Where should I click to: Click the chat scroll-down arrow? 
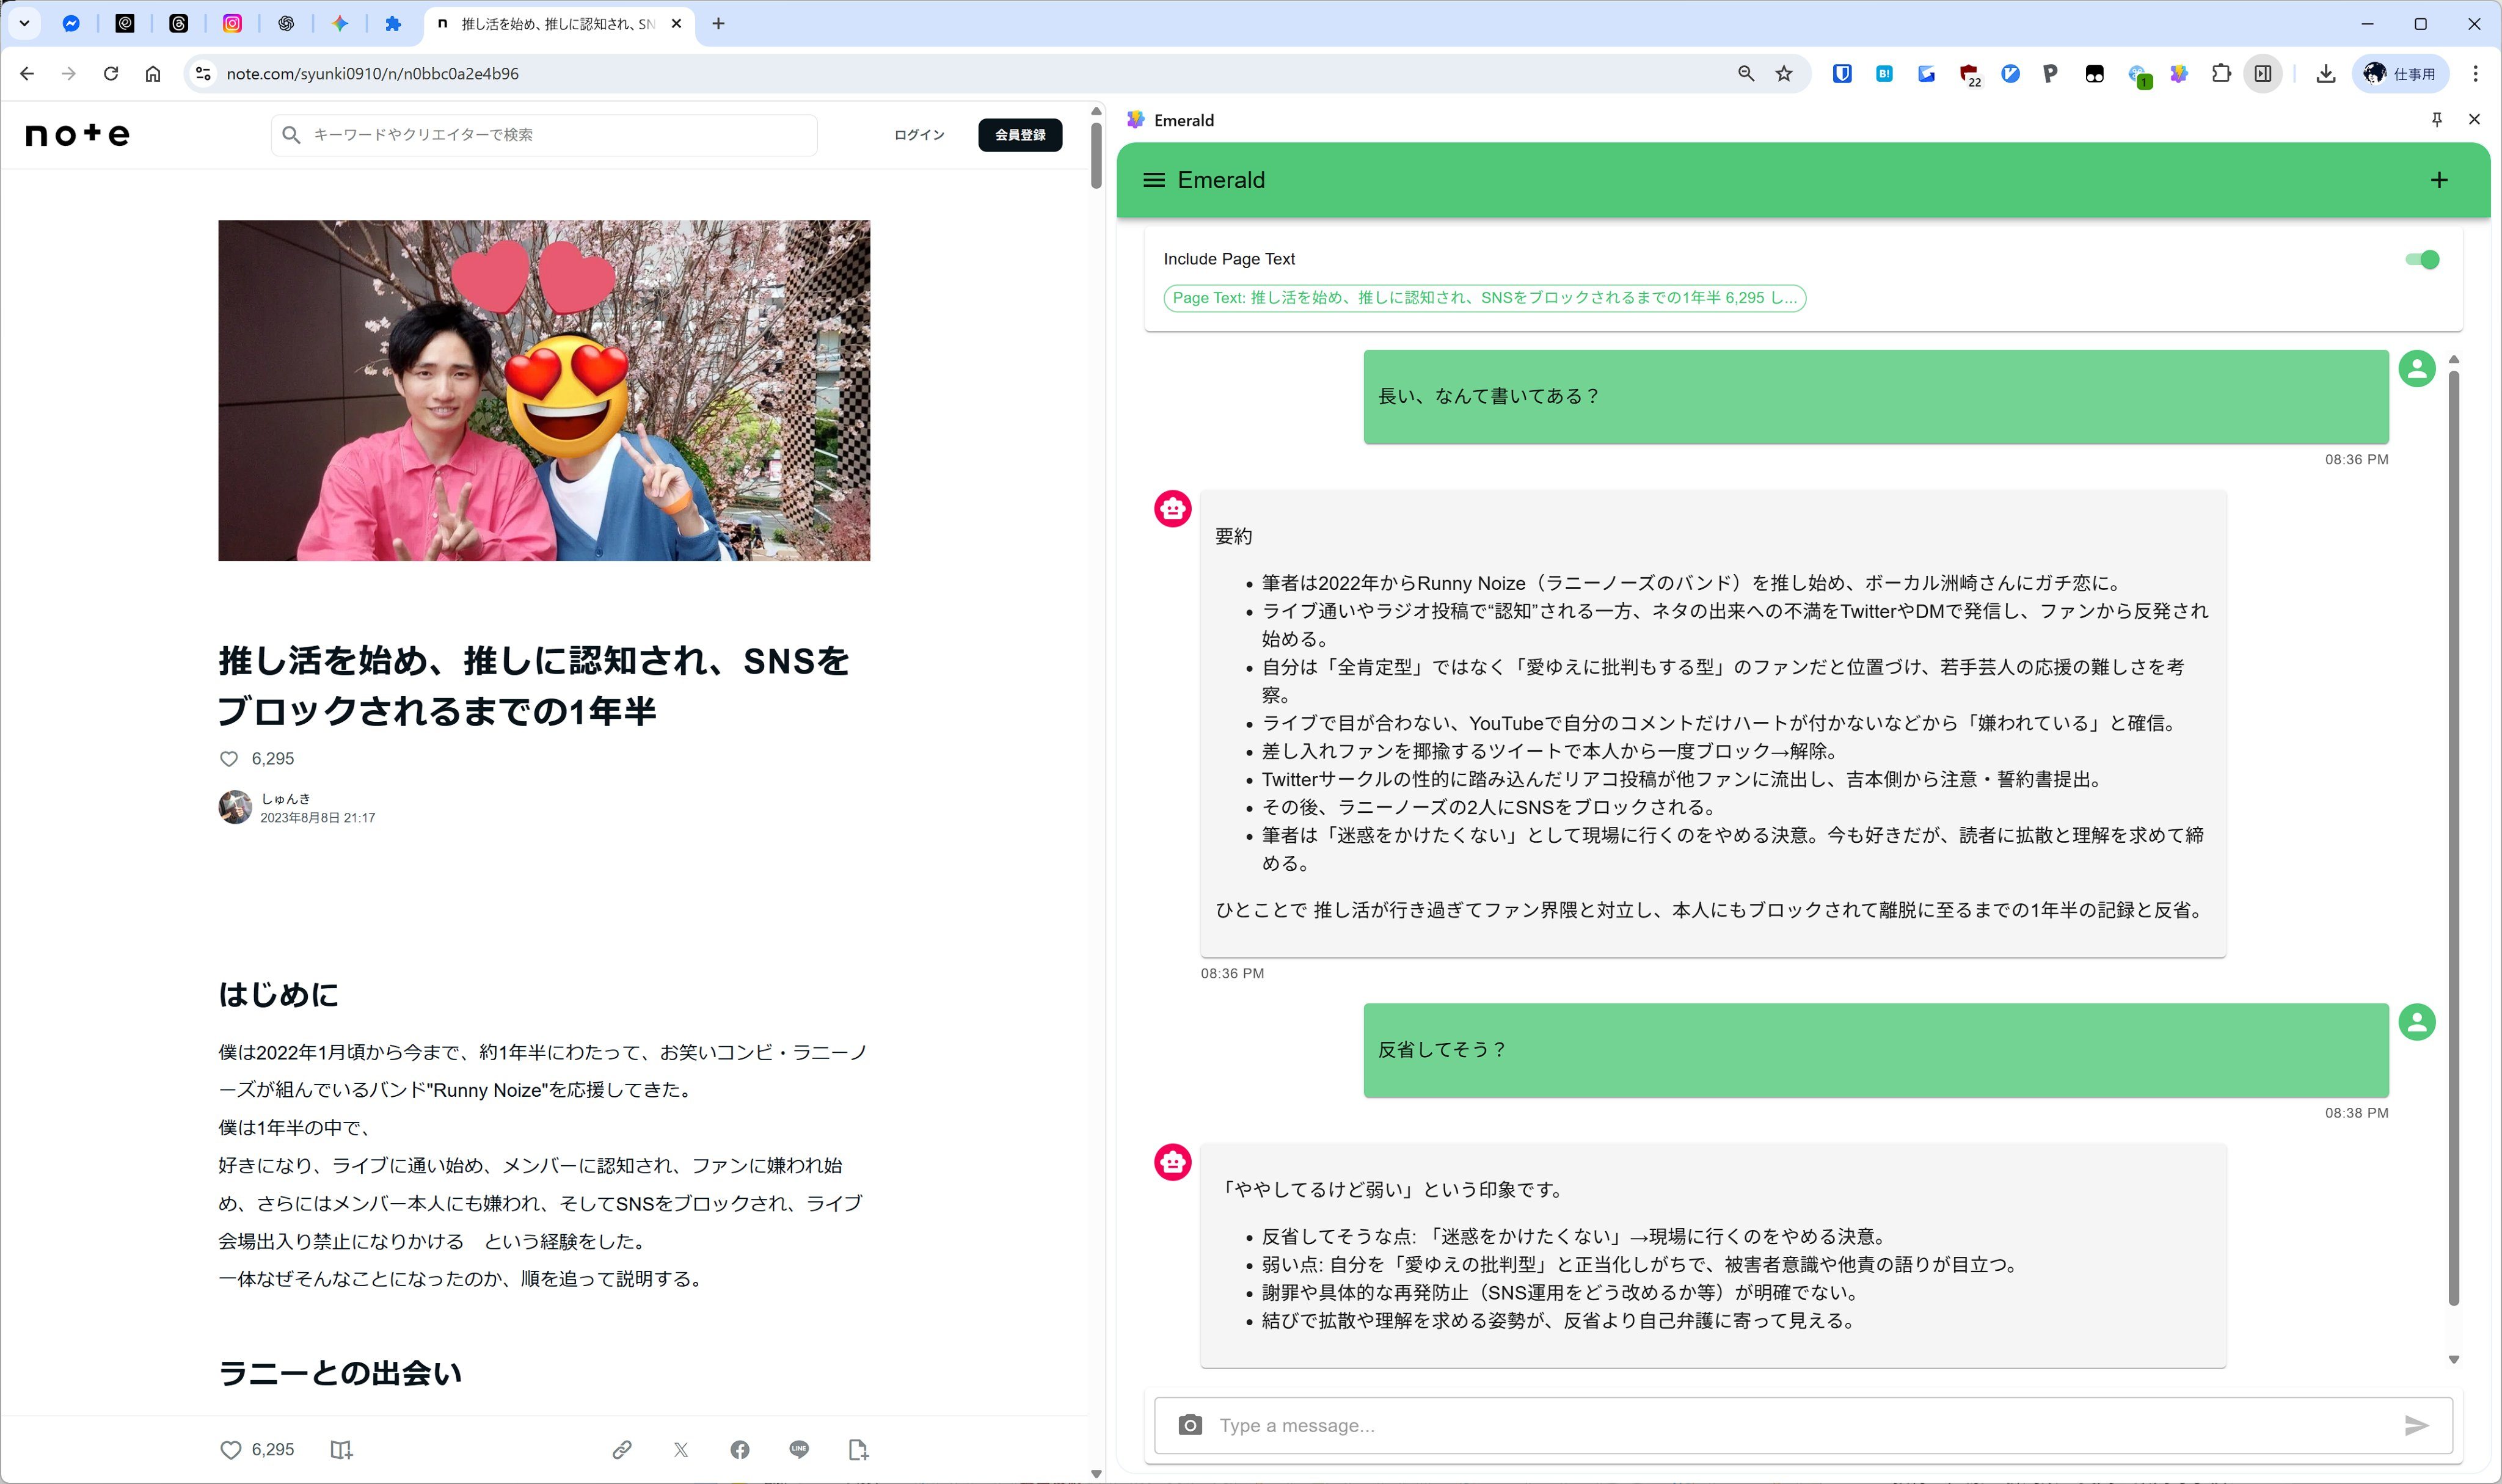(2453, 1359)
